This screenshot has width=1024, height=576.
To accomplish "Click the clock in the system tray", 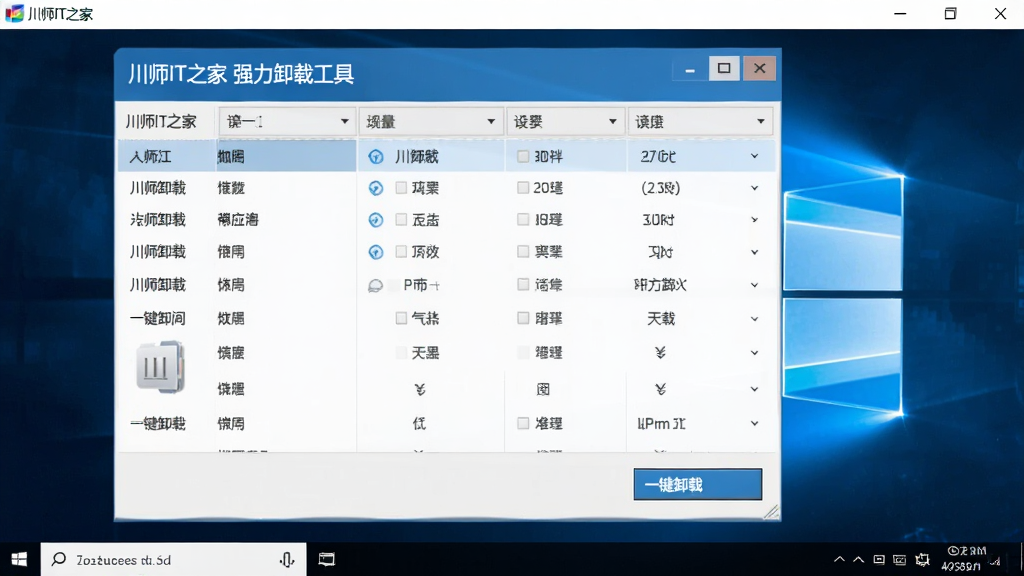I will [965, 558].
